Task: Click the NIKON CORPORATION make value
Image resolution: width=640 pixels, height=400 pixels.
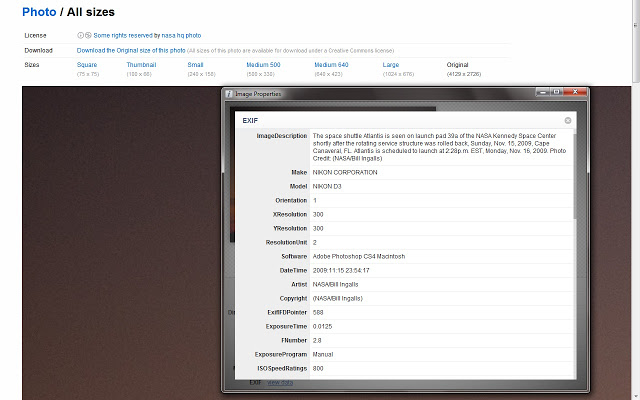Action: [x=345, y=173]
